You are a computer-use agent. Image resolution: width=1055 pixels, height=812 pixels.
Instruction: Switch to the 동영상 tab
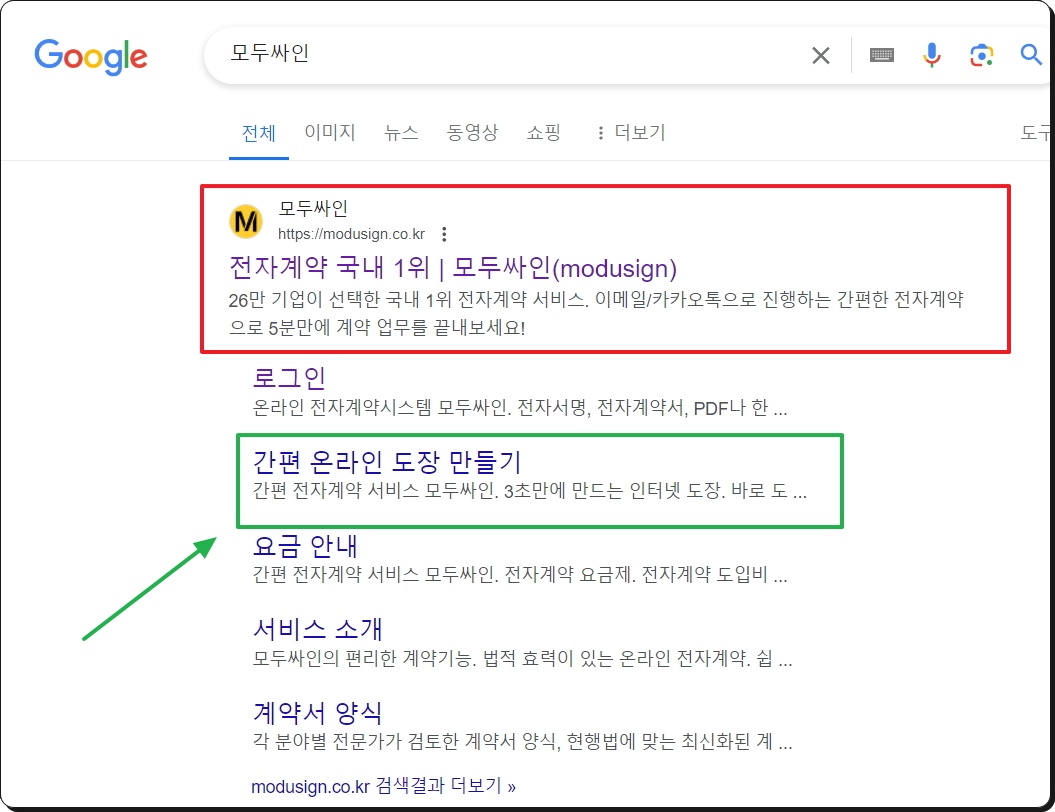472,132
